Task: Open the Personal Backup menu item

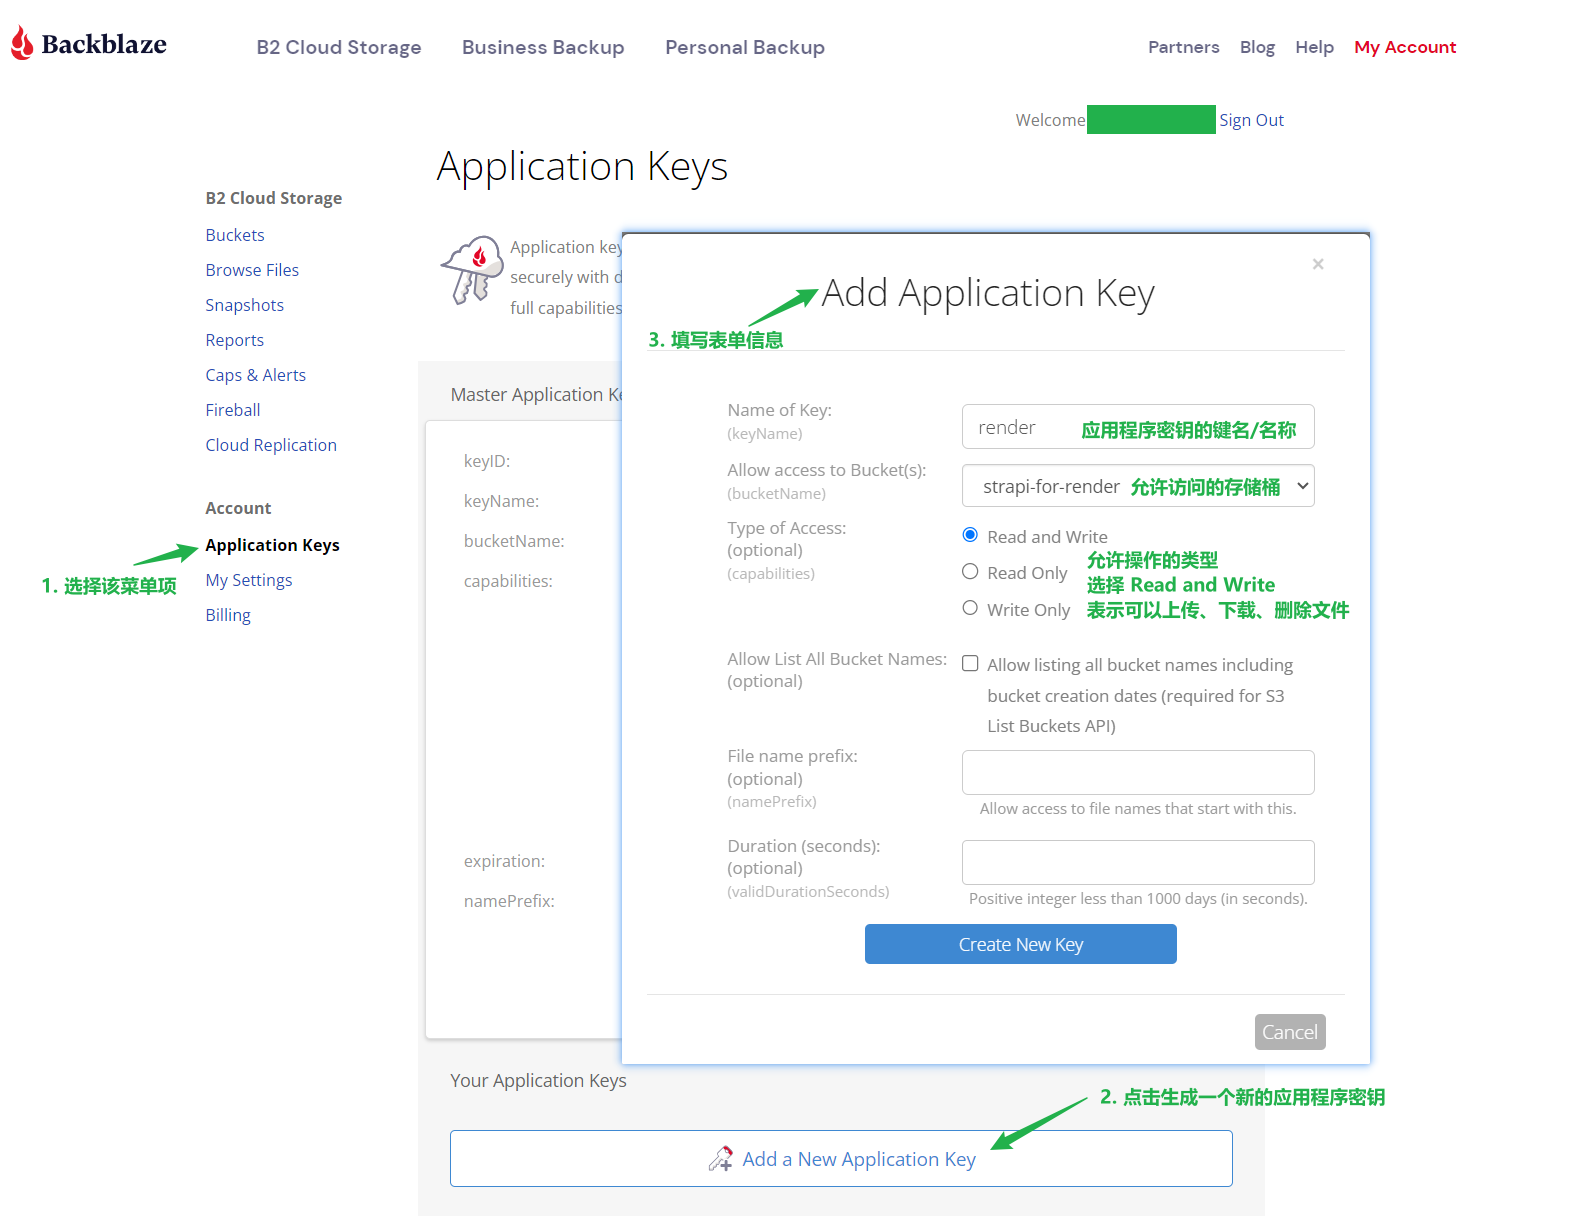Action: click(x=745, y=47)
